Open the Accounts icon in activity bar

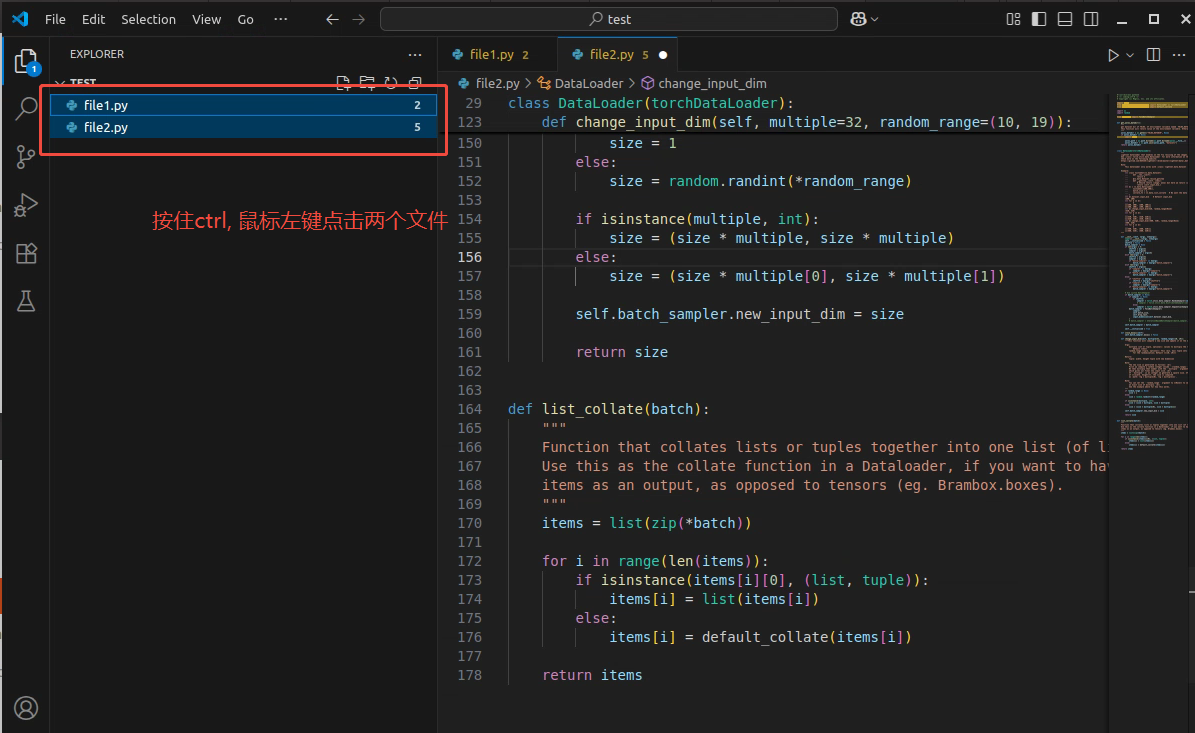point(26,708)
